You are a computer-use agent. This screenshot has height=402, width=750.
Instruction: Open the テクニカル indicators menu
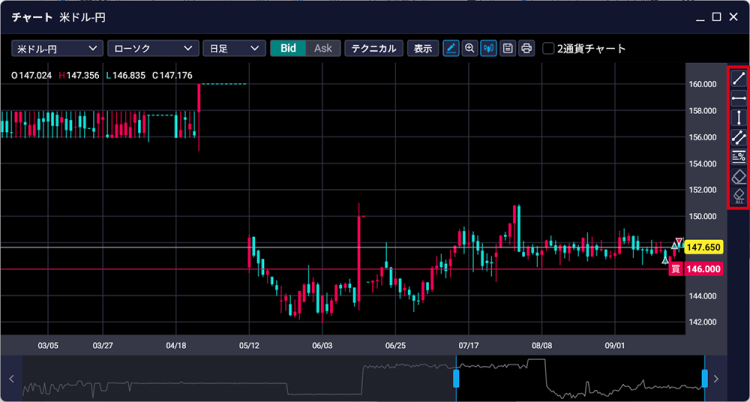pos(373,48)
